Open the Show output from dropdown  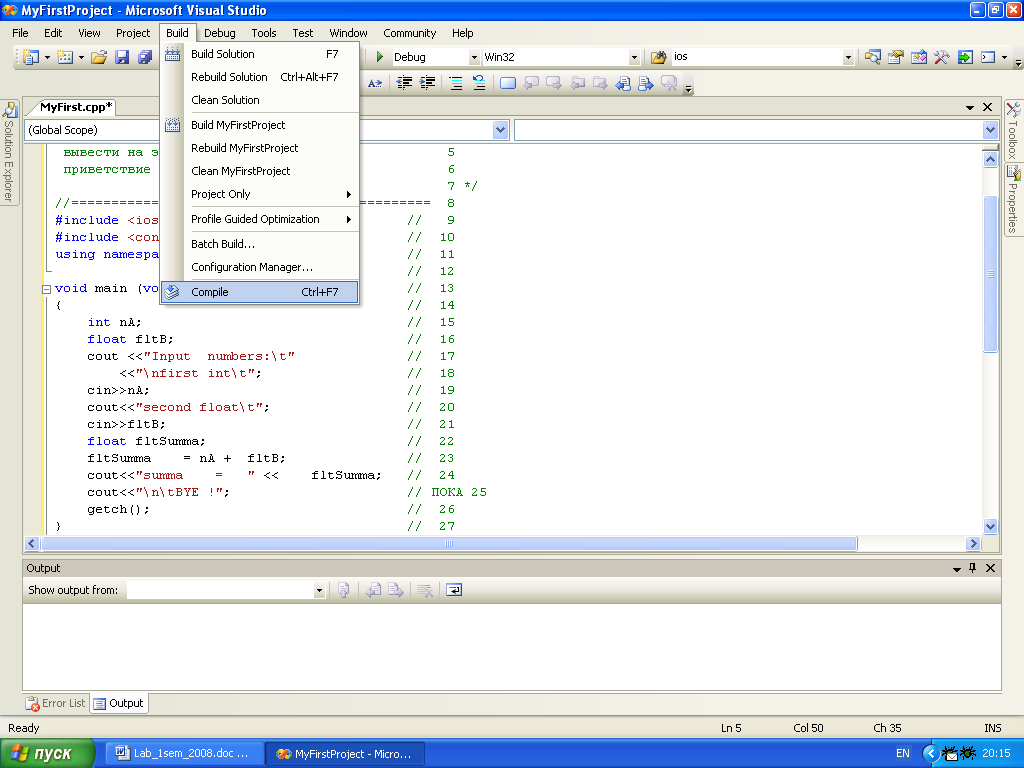point(319,590)
